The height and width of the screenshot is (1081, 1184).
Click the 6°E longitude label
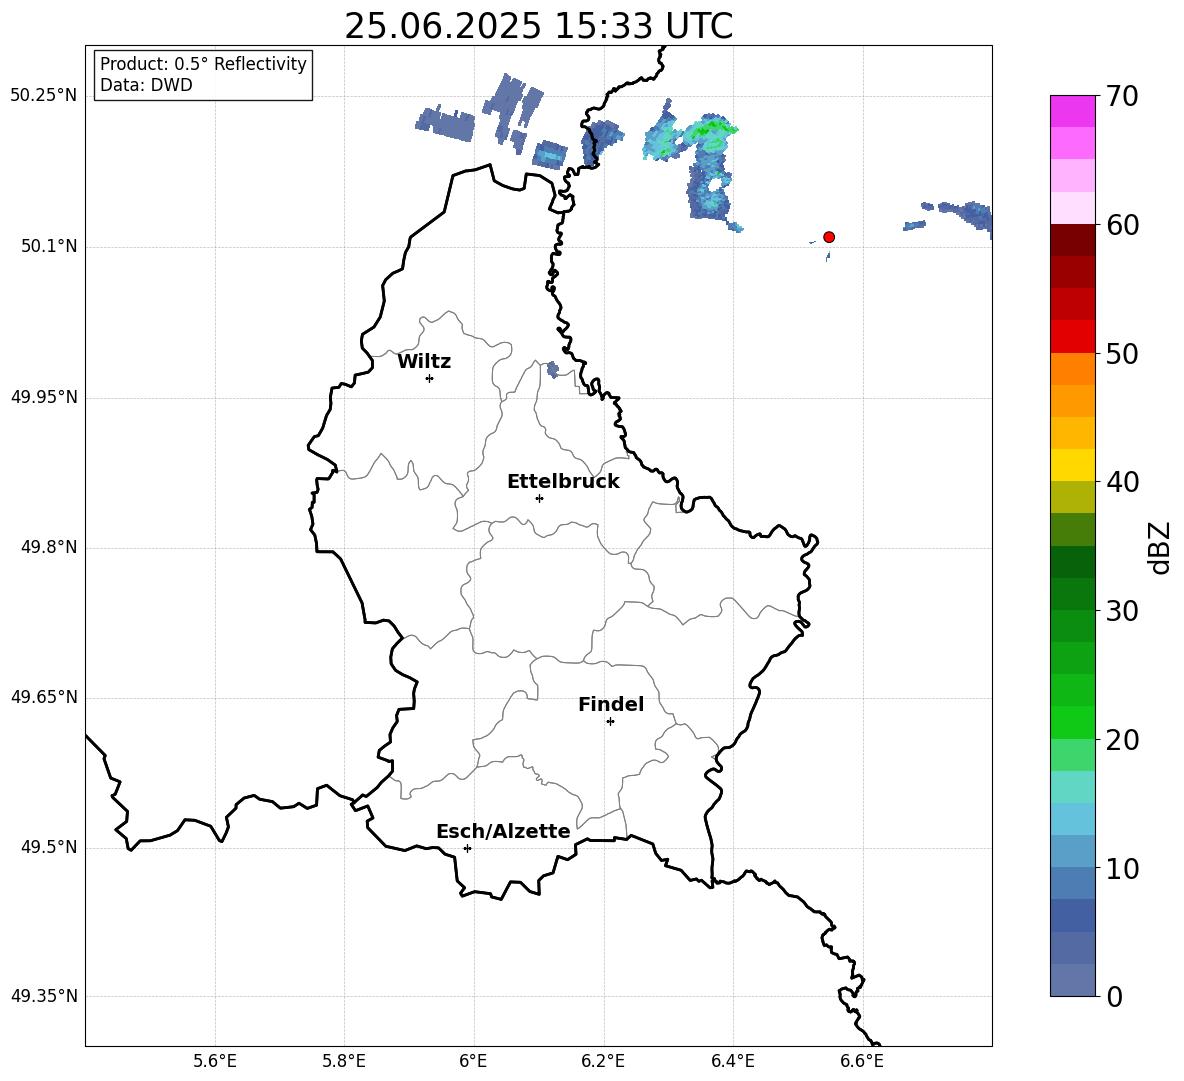(473, 1061)
